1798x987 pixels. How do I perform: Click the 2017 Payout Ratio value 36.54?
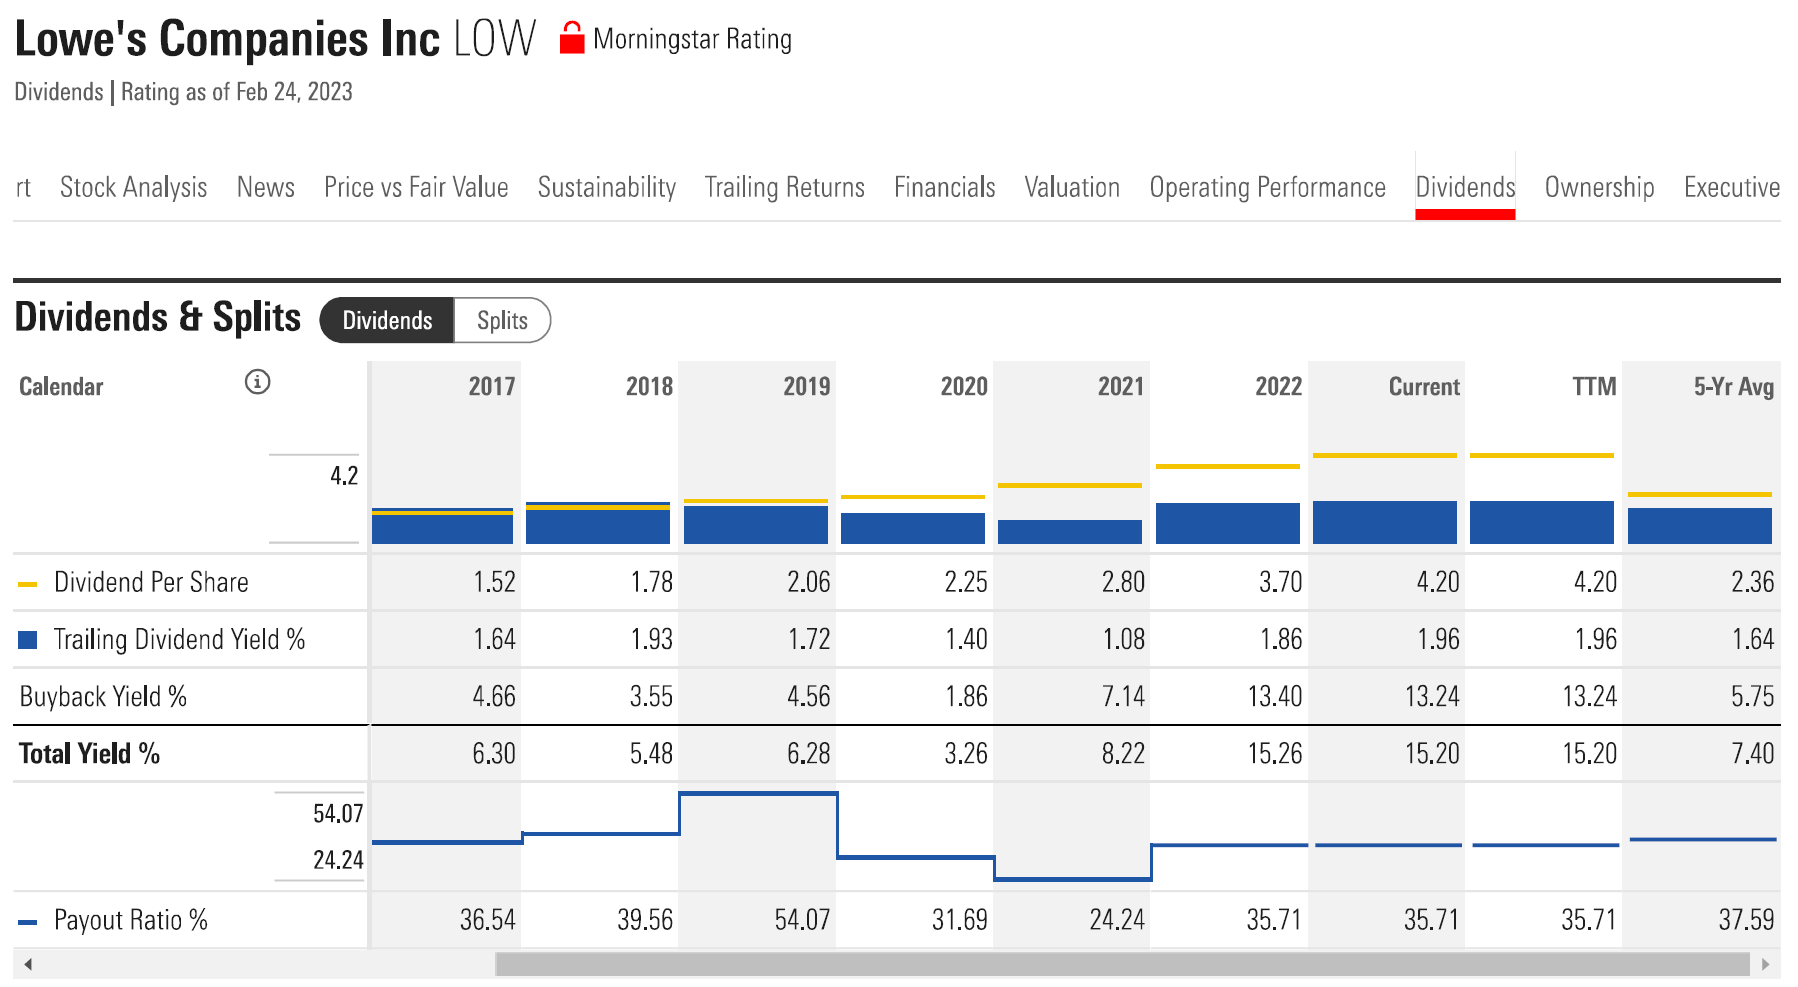click(x=487, y=920)
